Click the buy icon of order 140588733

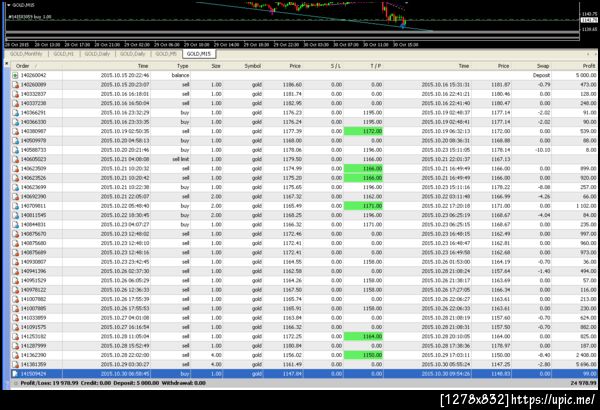[x=15, y=150]
